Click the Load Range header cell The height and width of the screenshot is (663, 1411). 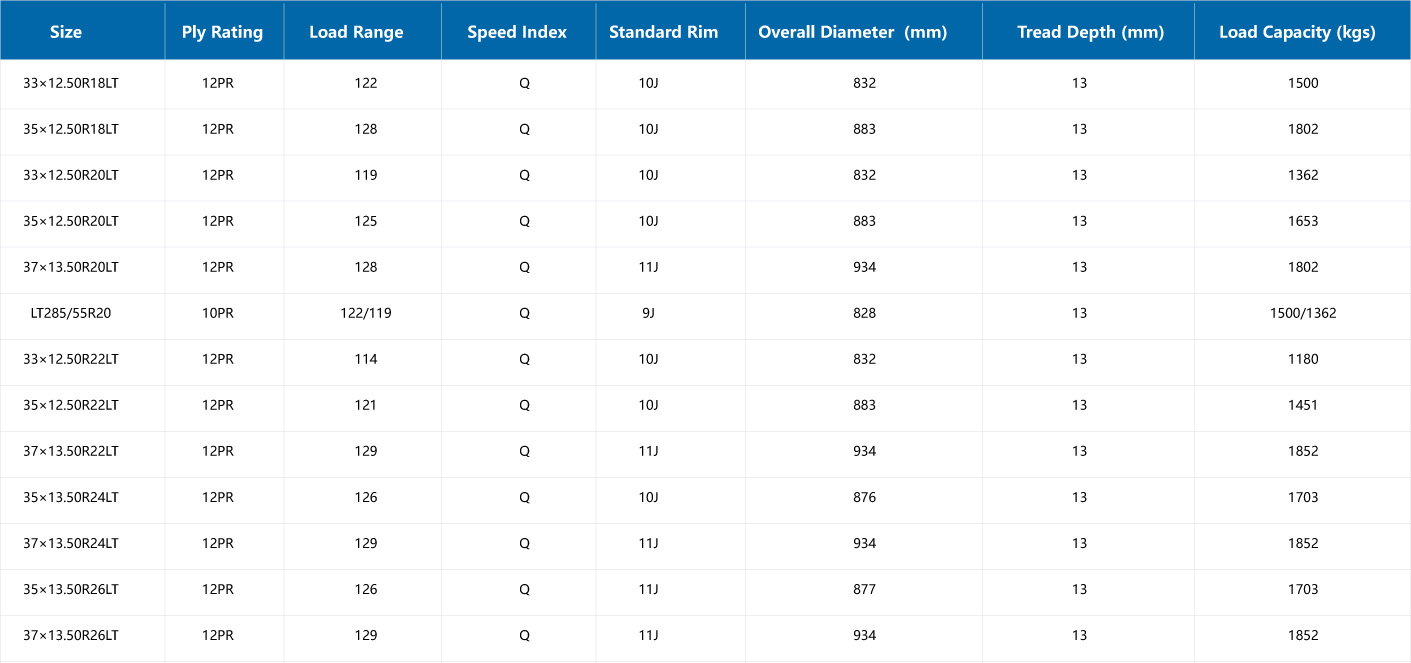[356, 32]
